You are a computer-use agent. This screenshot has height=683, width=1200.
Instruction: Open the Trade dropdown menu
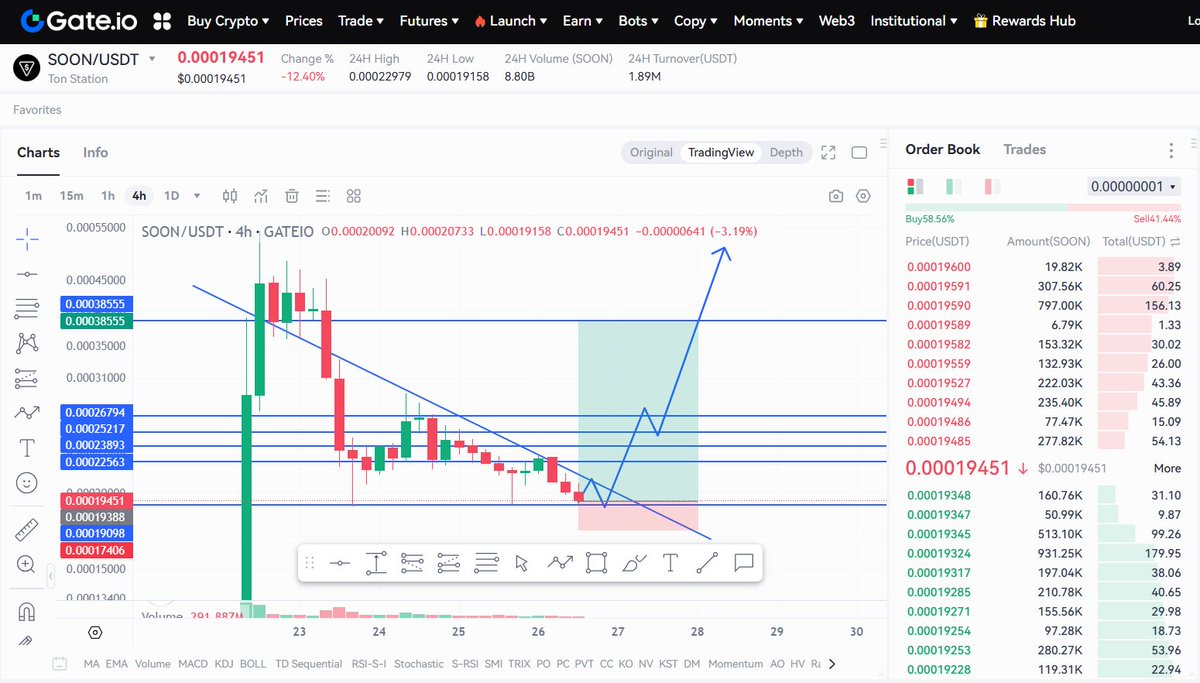point(361,20)
